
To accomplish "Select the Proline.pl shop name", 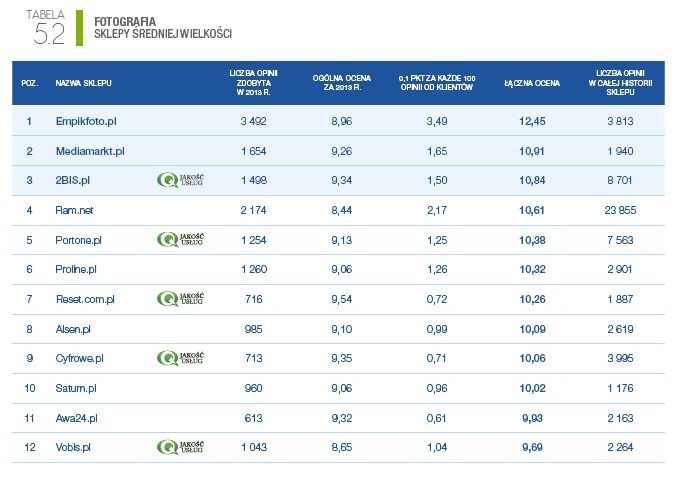I will 76,269.
